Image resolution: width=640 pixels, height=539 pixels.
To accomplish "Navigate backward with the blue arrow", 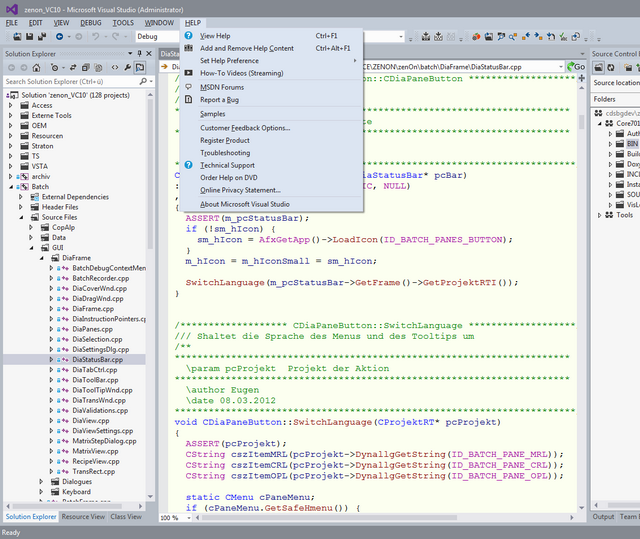I will 60,37.
